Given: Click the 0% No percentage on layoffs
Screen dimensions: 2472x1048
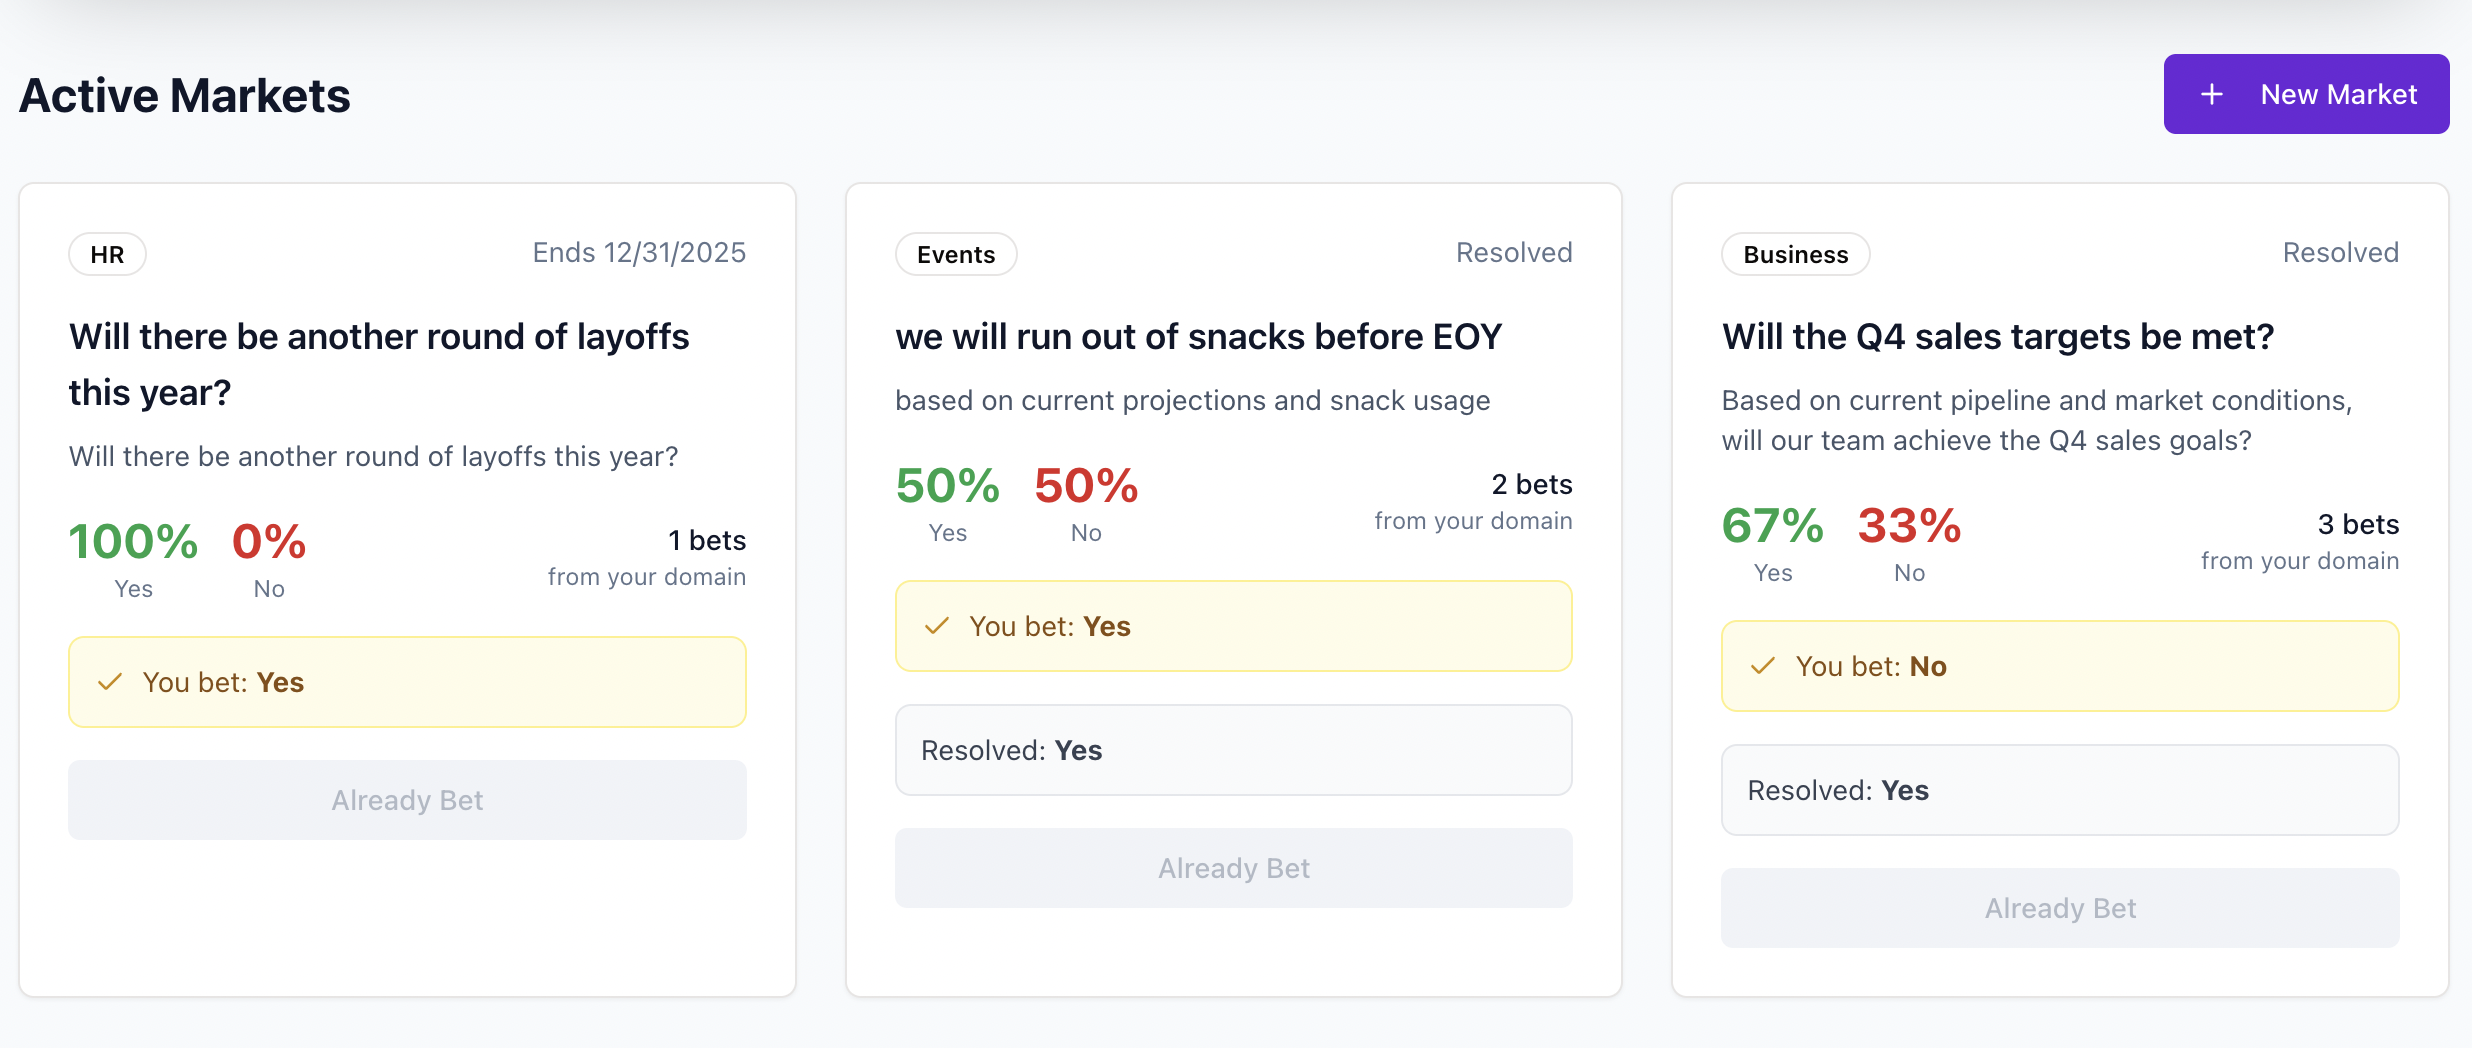Looking at the screenshot, I should pos(269,542).
